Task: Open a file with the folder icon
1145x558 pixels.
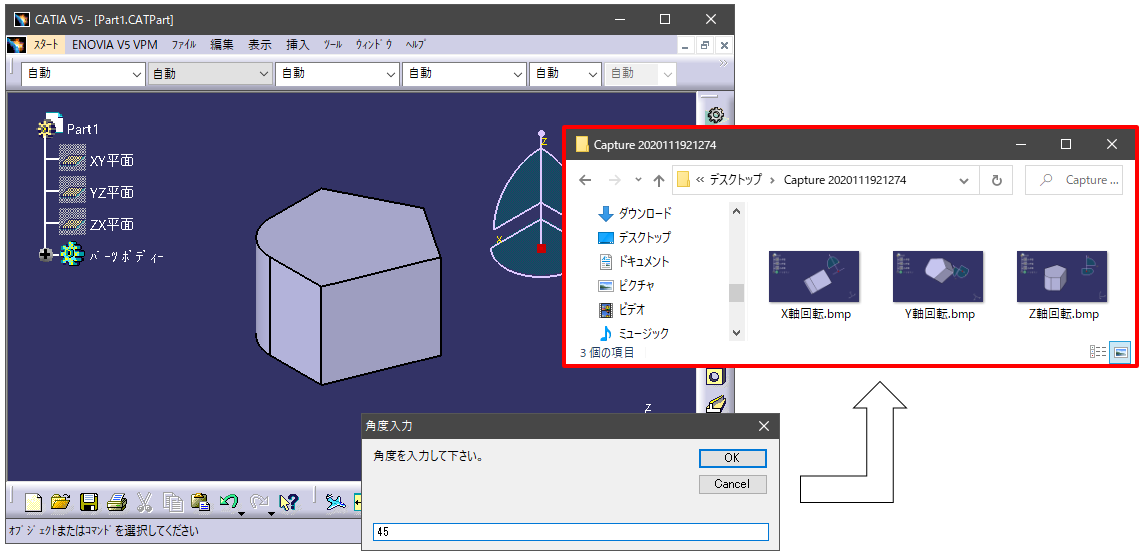Action: [x=61, y=502]
